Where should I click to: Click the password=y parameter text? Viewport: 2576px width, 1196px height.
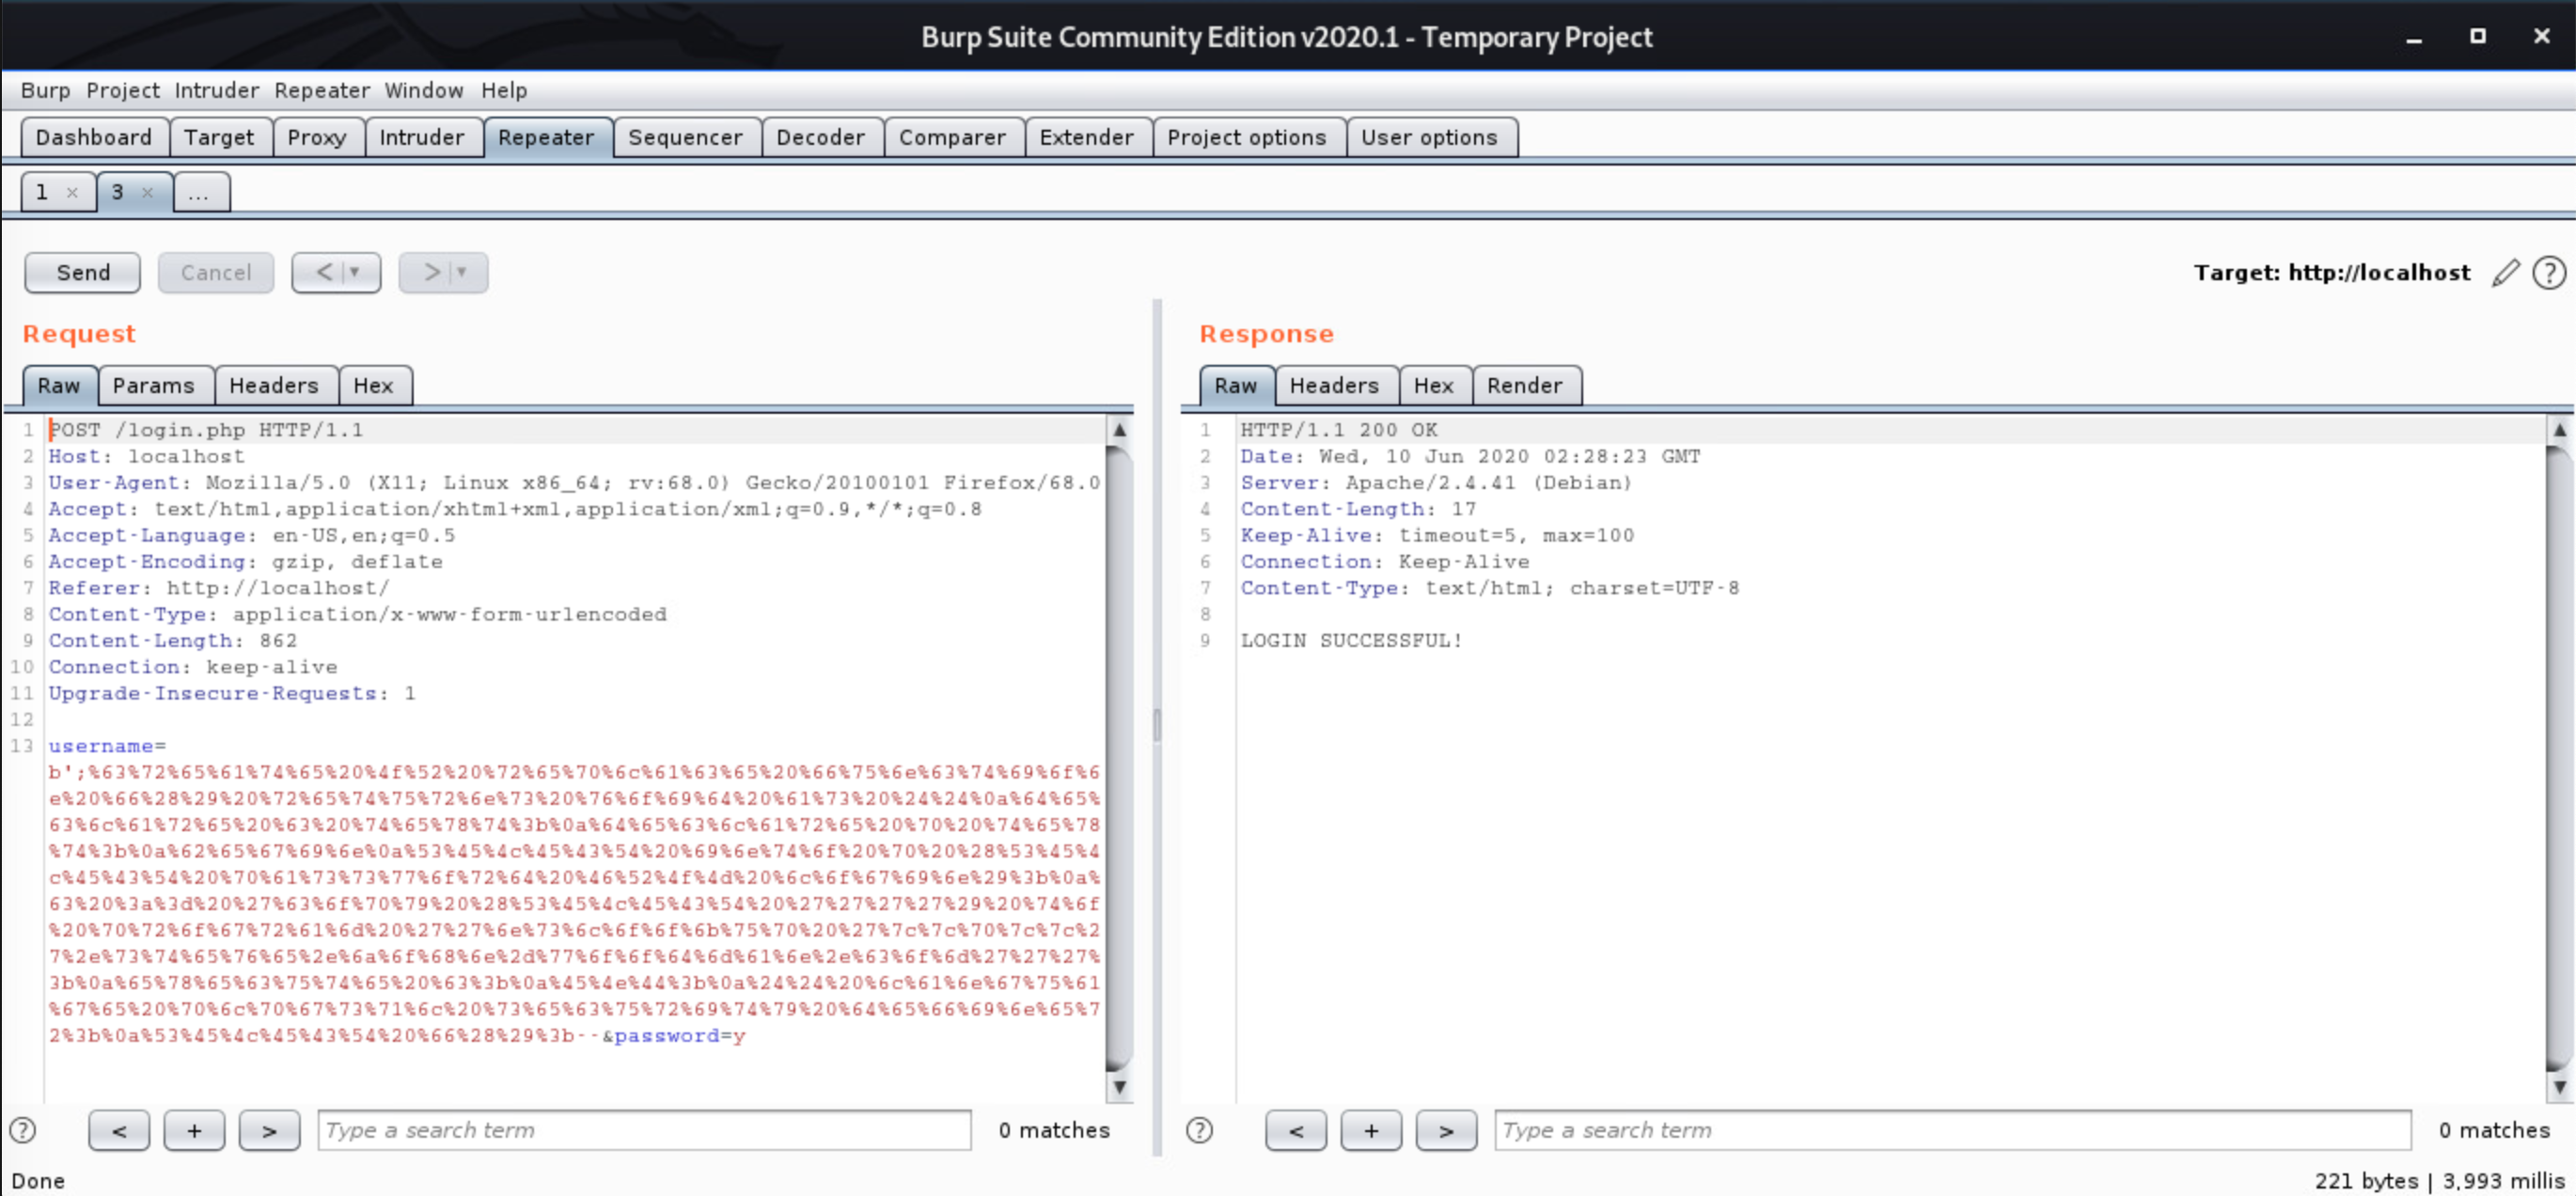click(680, 1036)
